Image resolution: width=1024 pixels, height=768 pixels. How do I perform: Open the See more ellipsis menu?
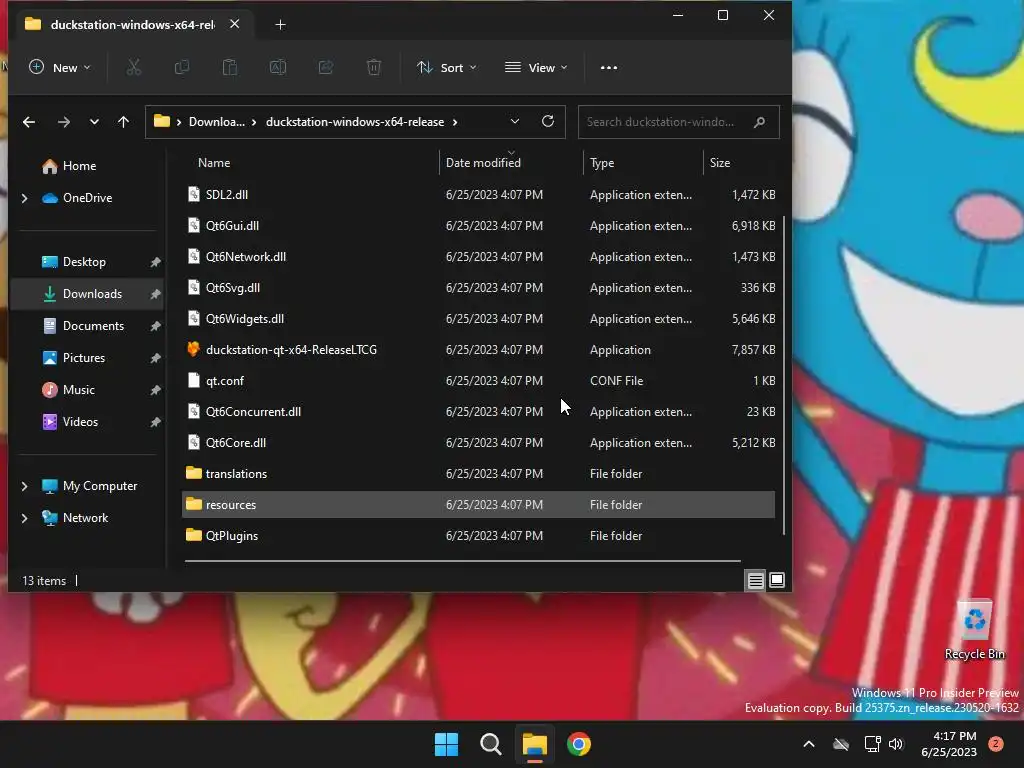pos(609,67)
